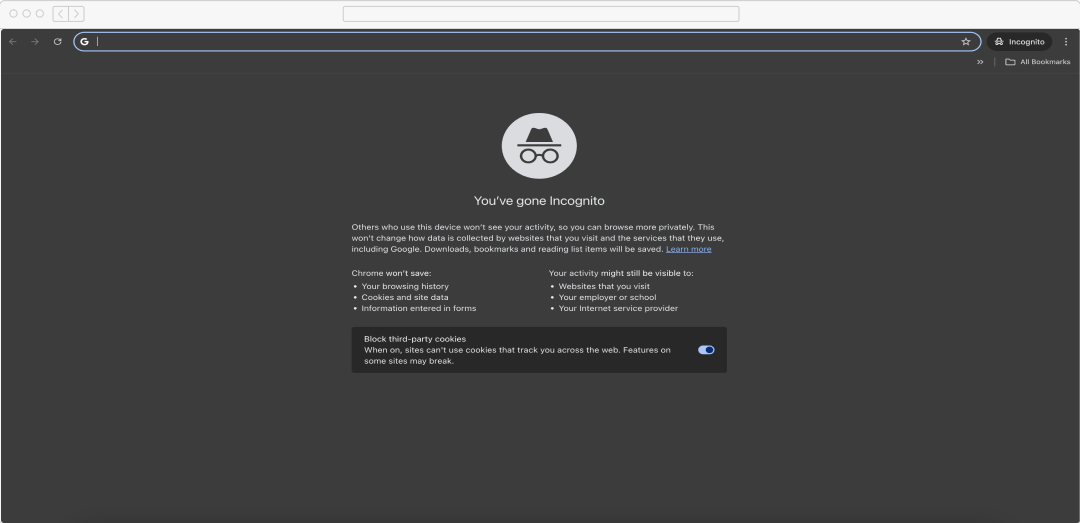Click the outer window forward chevron

76,14
